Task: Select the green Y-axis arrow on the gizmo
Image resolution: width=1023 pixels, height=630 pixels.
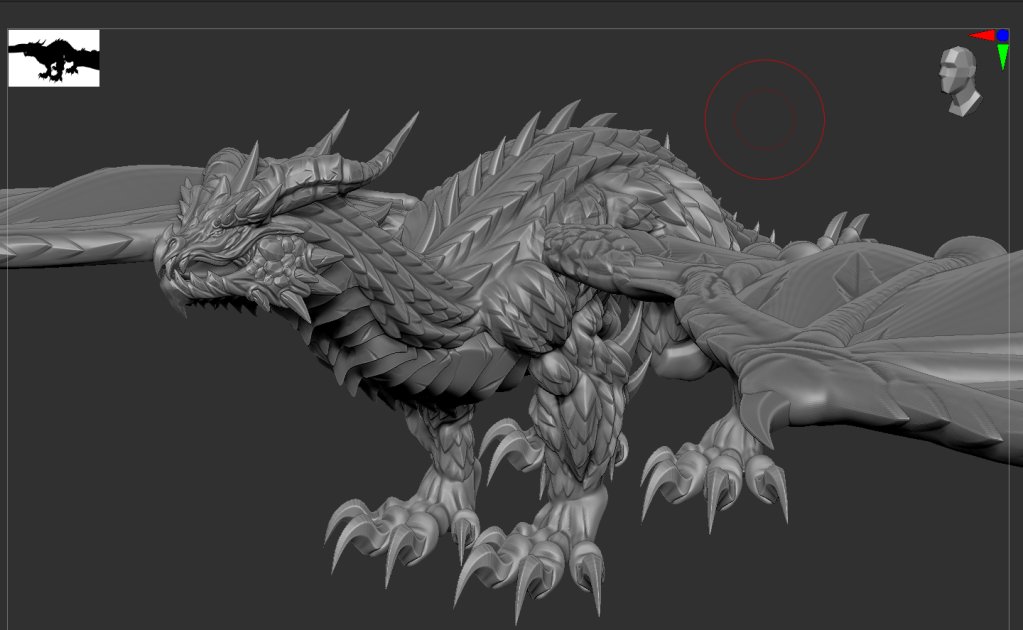Action: coord(1002,56)
